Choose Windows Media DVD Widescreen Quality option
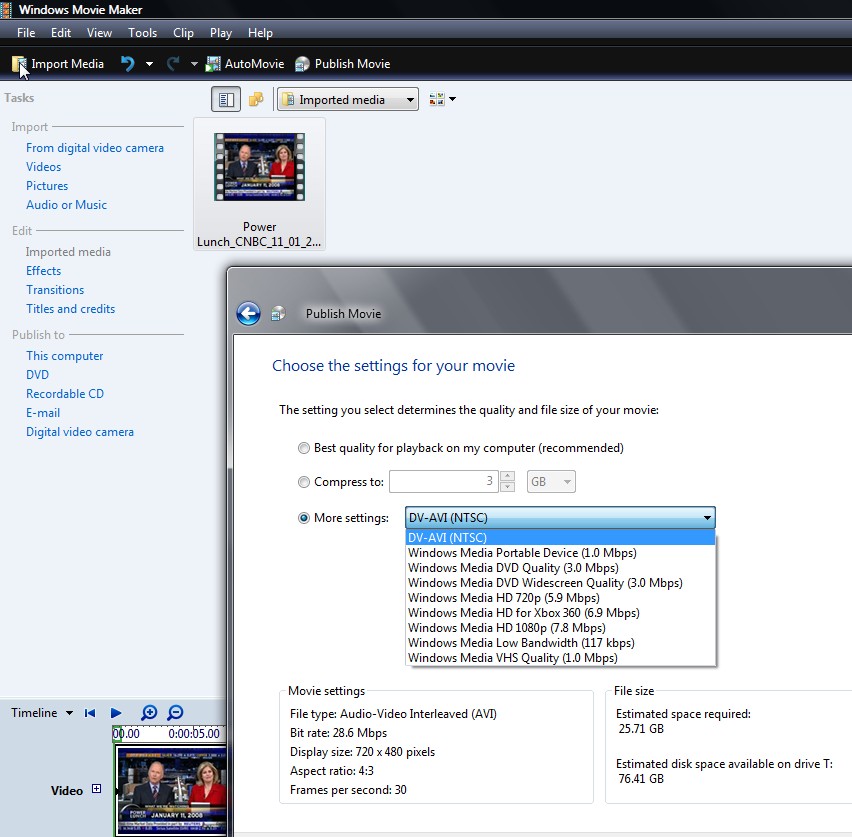 (x=560, y=583)
